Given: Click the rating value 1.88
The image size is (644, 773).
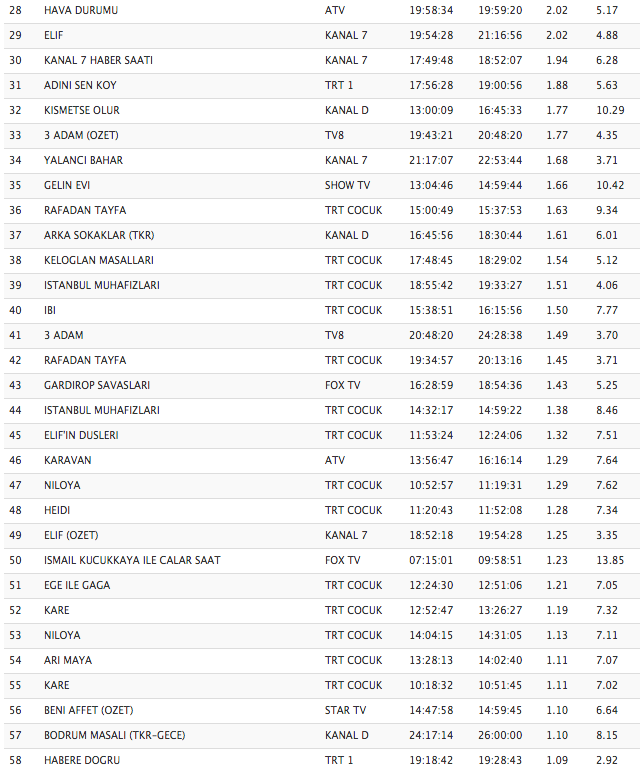Looking at the screenshot, I should [557, 85].
